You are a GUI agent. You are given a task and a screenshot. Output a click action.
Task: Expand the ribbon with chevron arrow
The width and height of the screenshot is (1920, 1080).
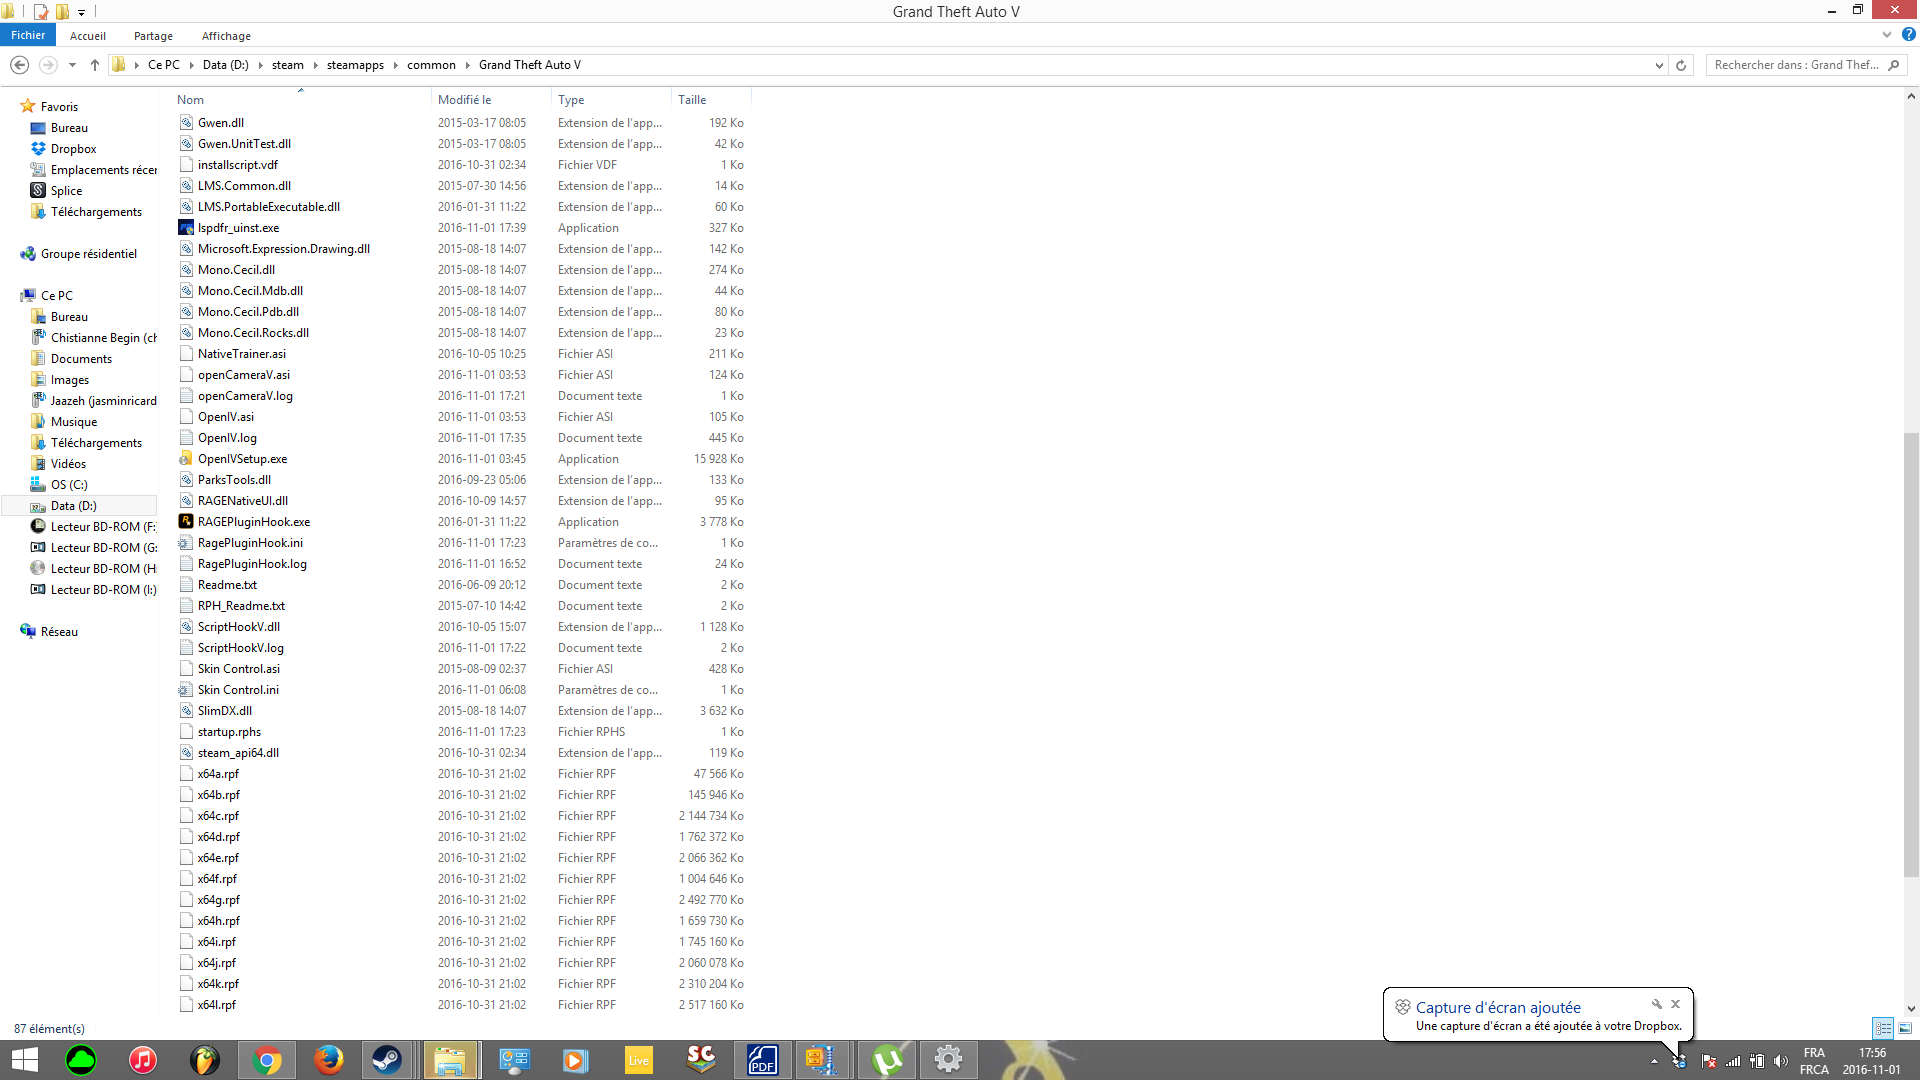click(x=1887, y=34)
